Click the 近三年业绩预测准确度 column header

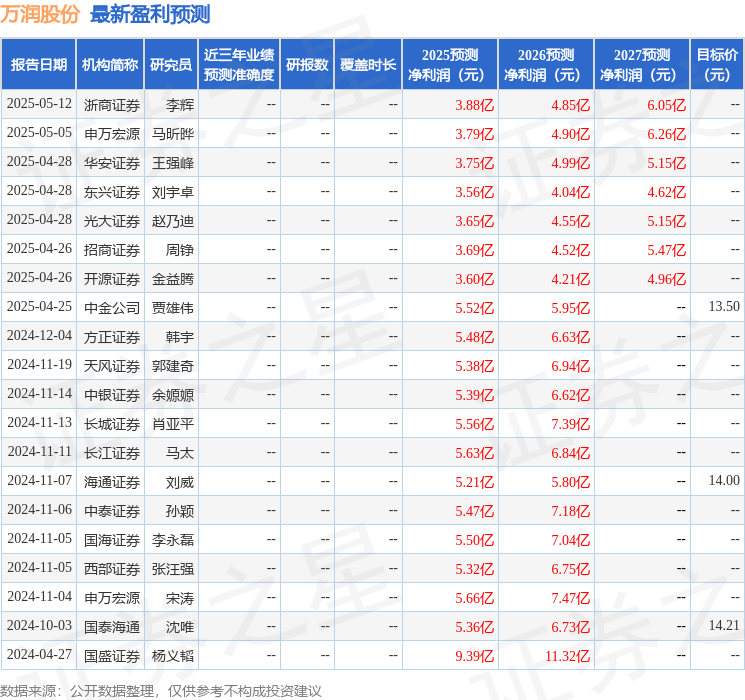point(239,65)
